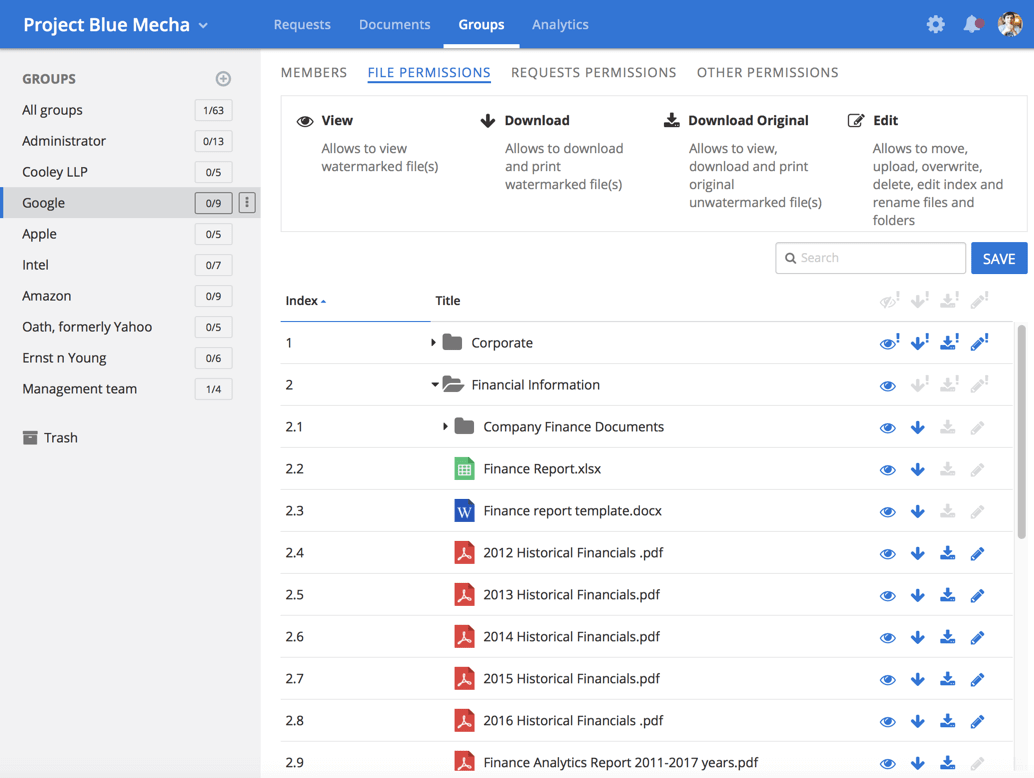Viewport: 1034px width, 778px height.
Task: Toggle view eye for Finance Report.xlsx
Action: pyautogui.click(x=888, y=470)
